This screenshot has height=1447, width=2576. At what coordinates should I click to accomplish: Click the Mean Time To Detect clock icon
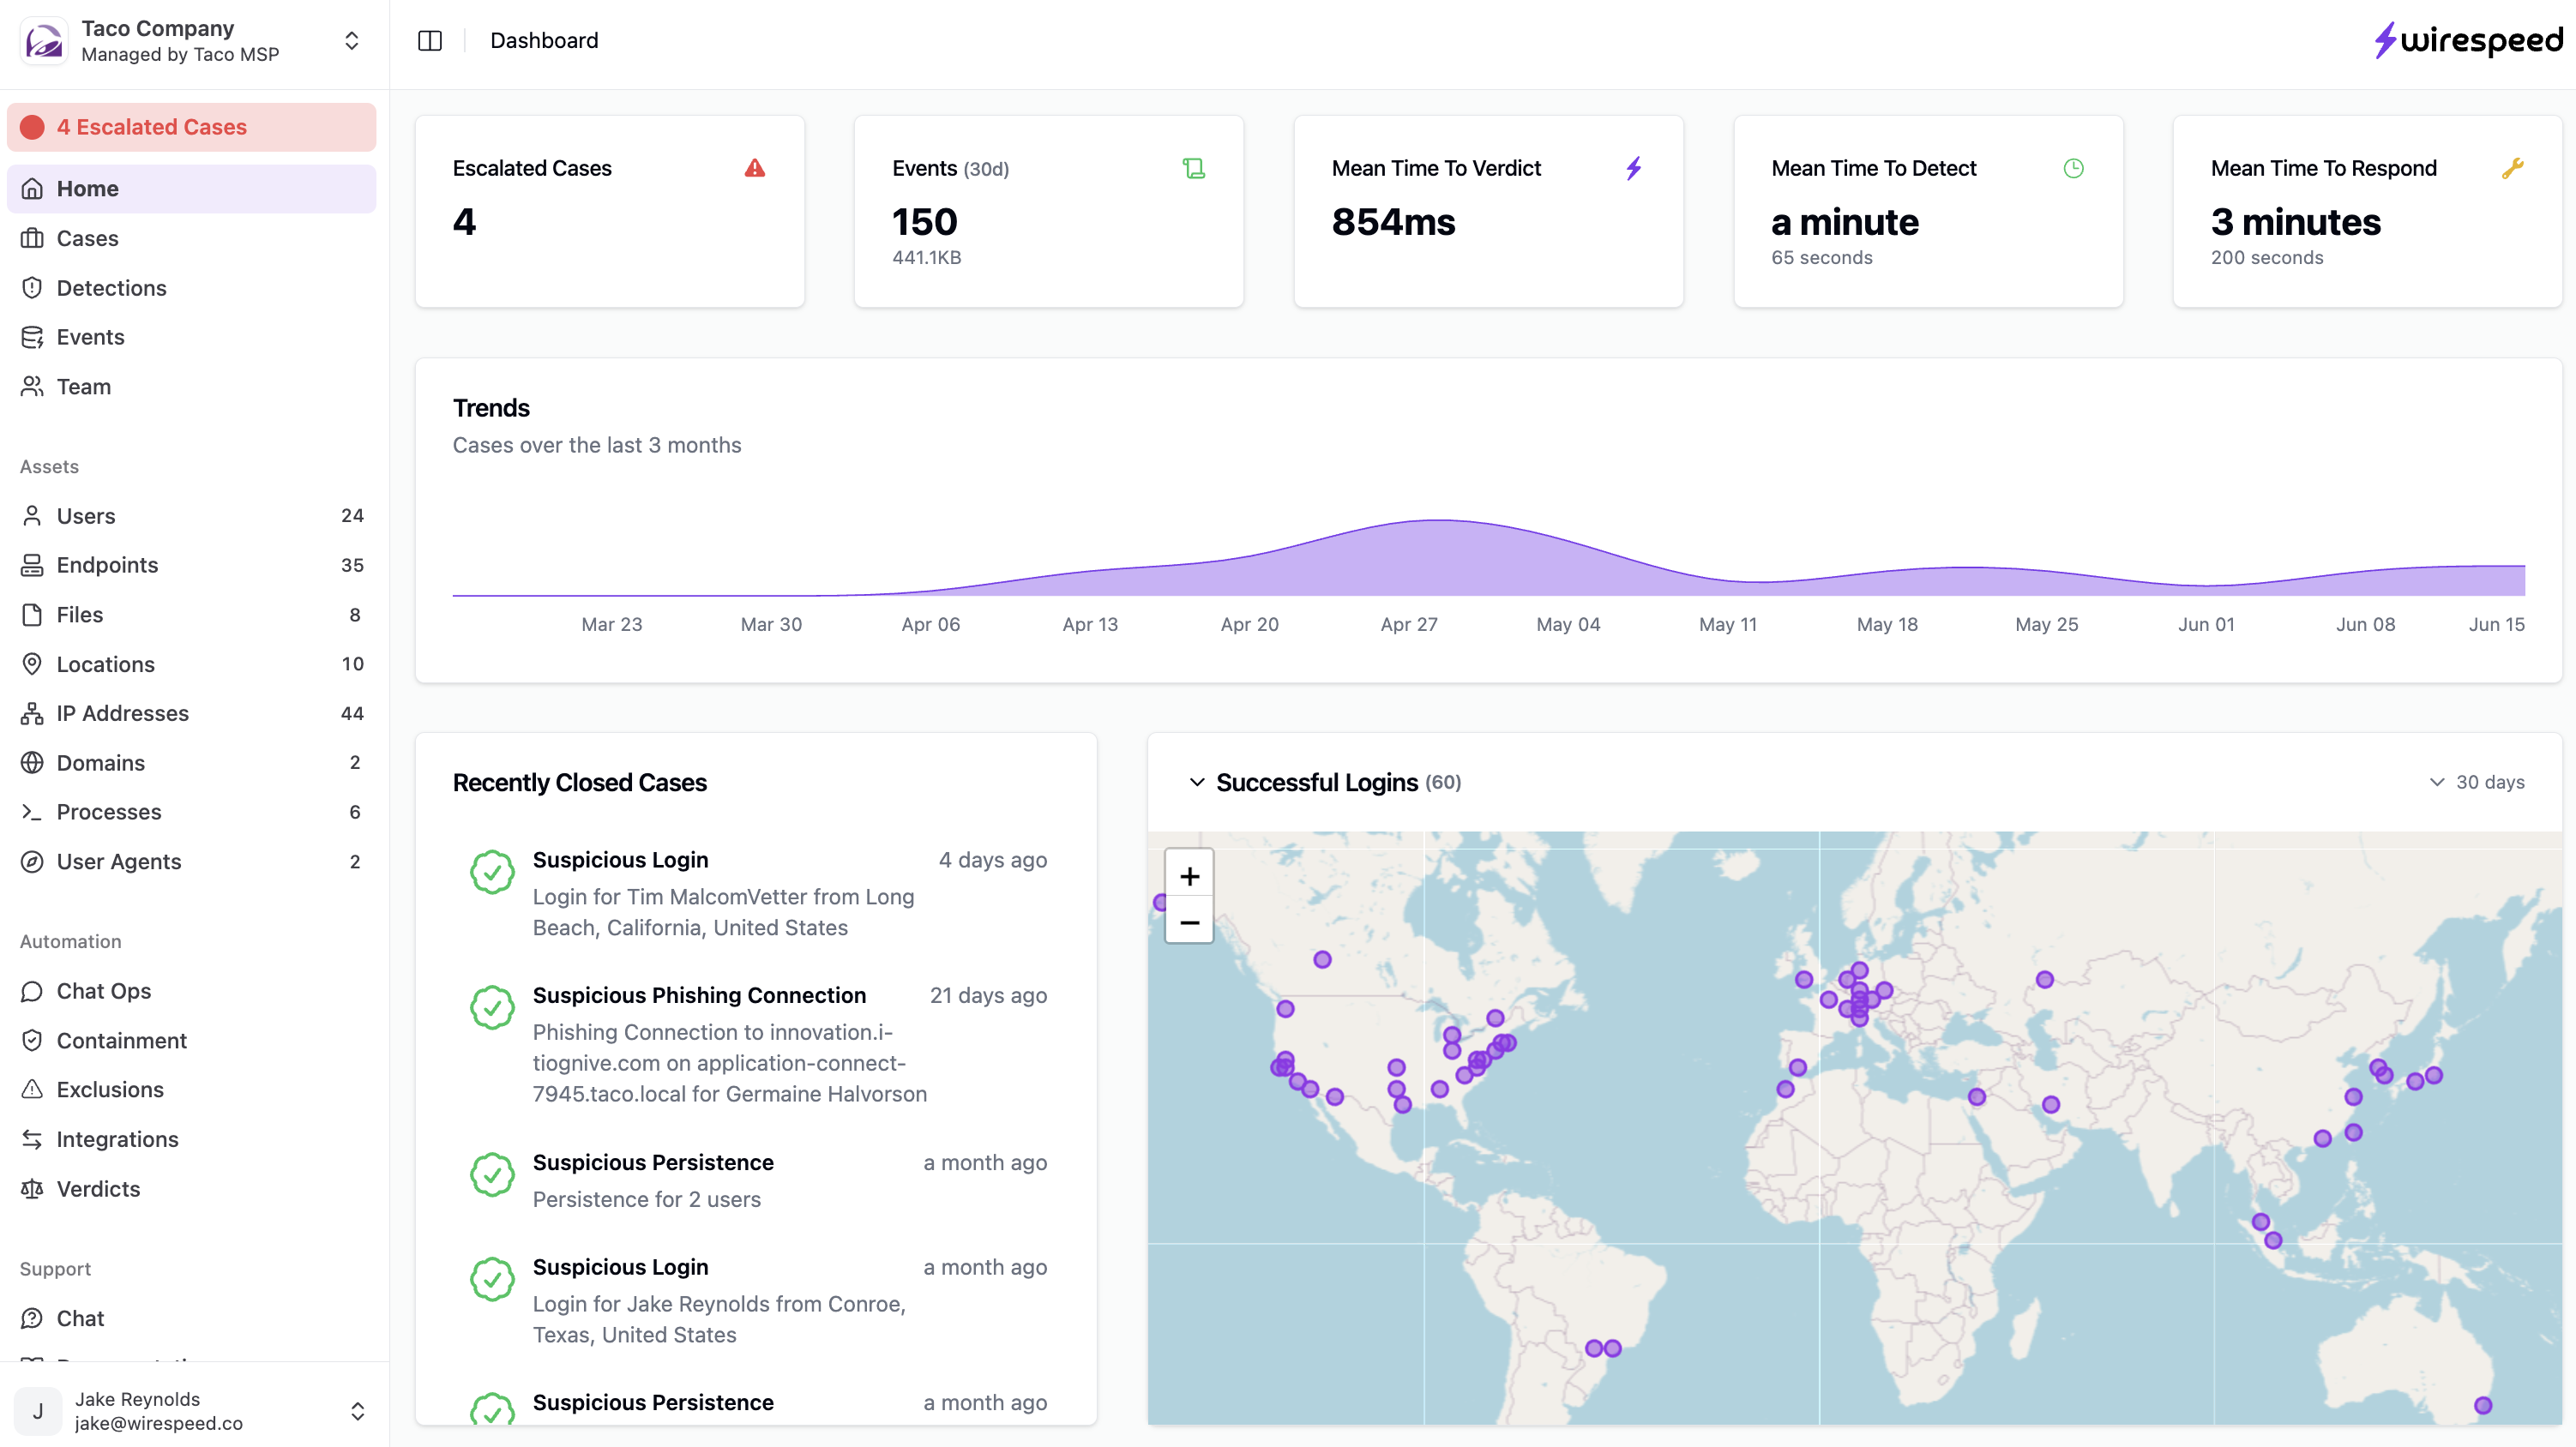(x=2073, y=168)
